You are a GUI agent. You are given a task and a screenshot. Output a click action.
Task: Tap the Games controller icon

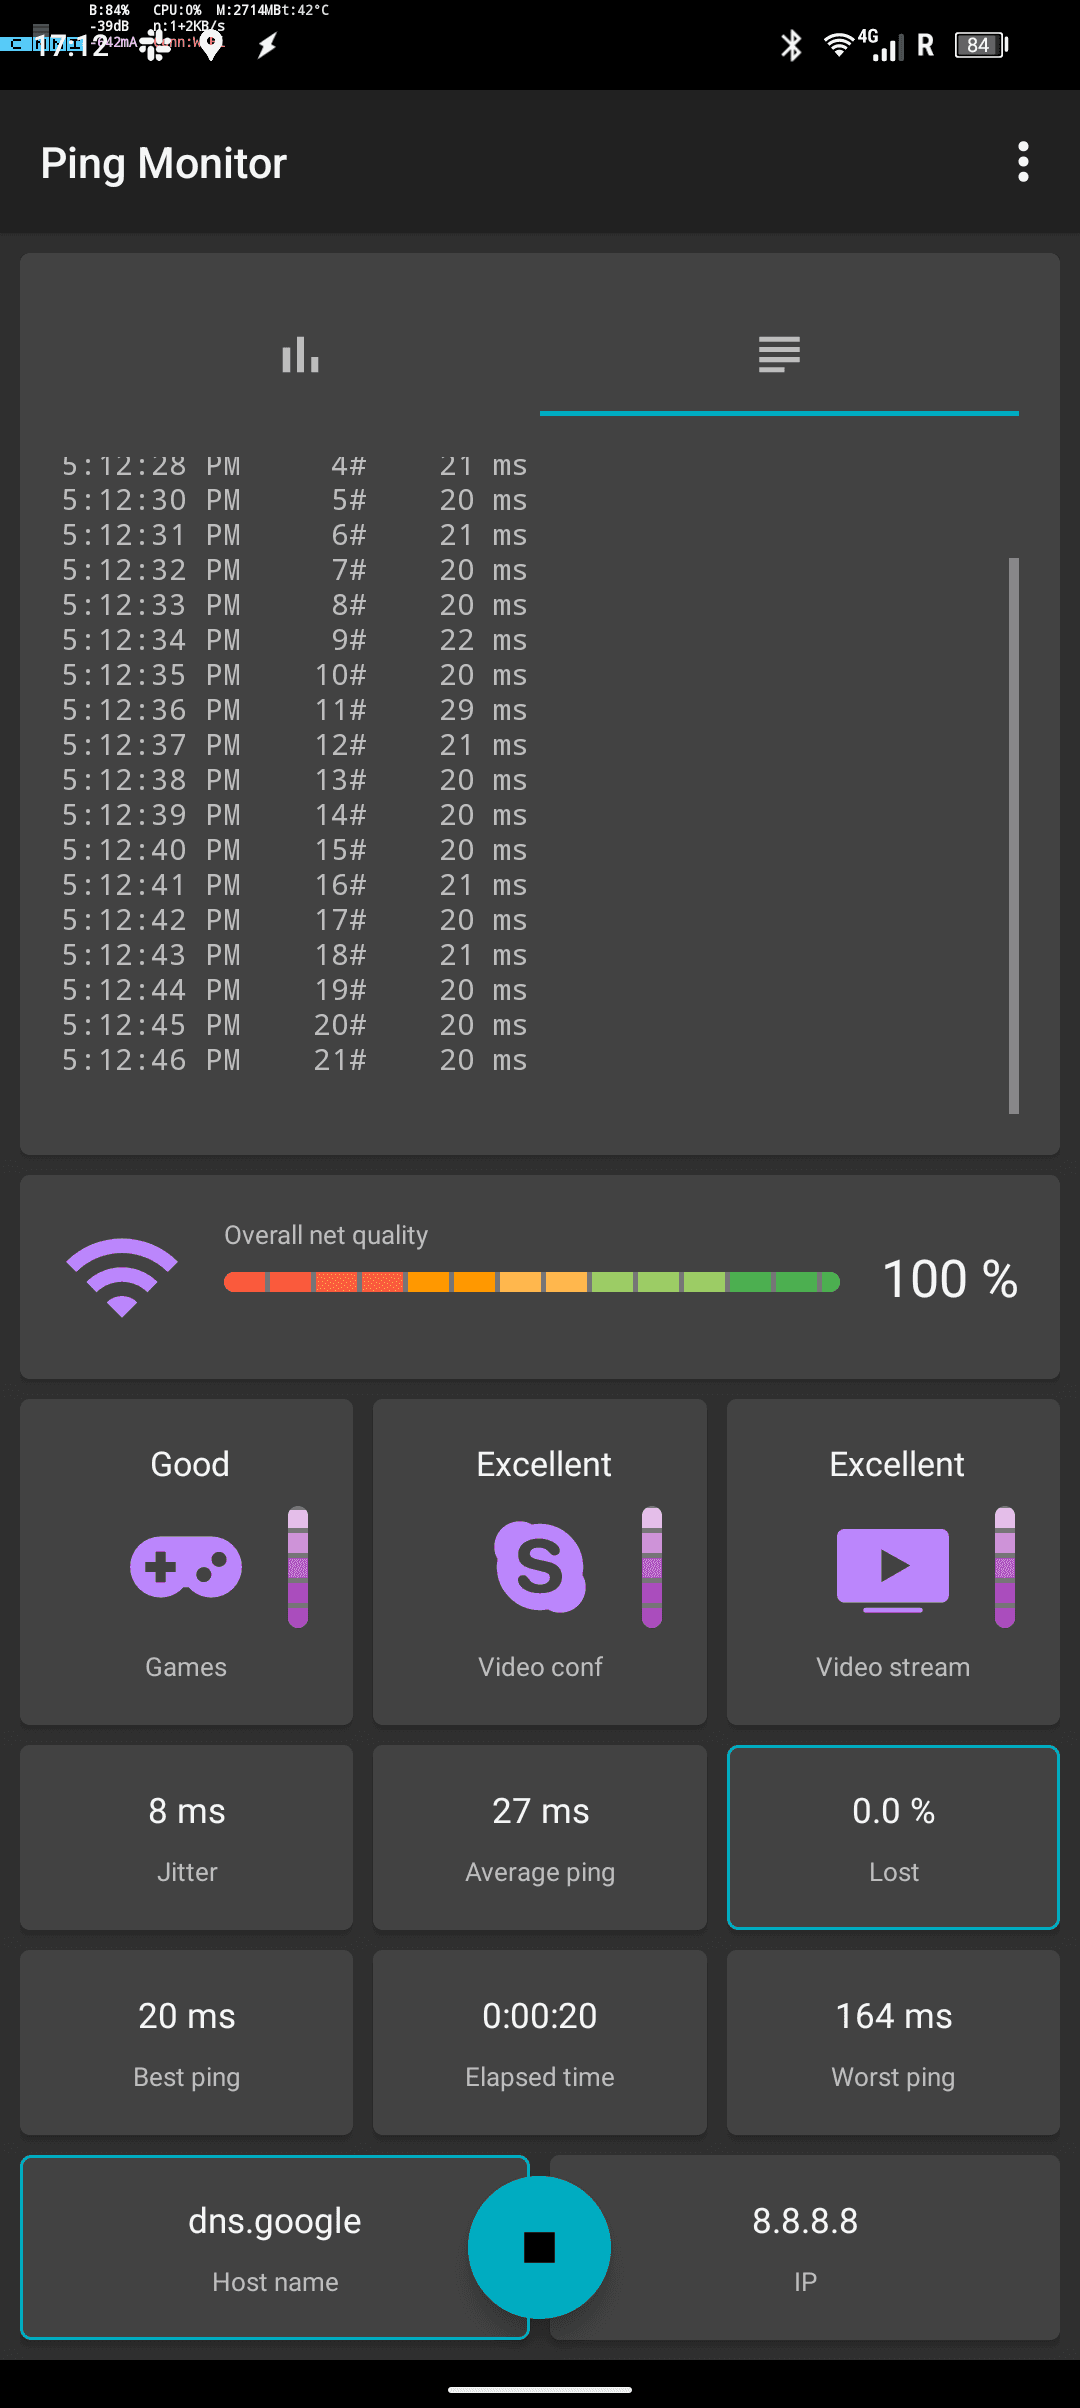point(186,1566)
